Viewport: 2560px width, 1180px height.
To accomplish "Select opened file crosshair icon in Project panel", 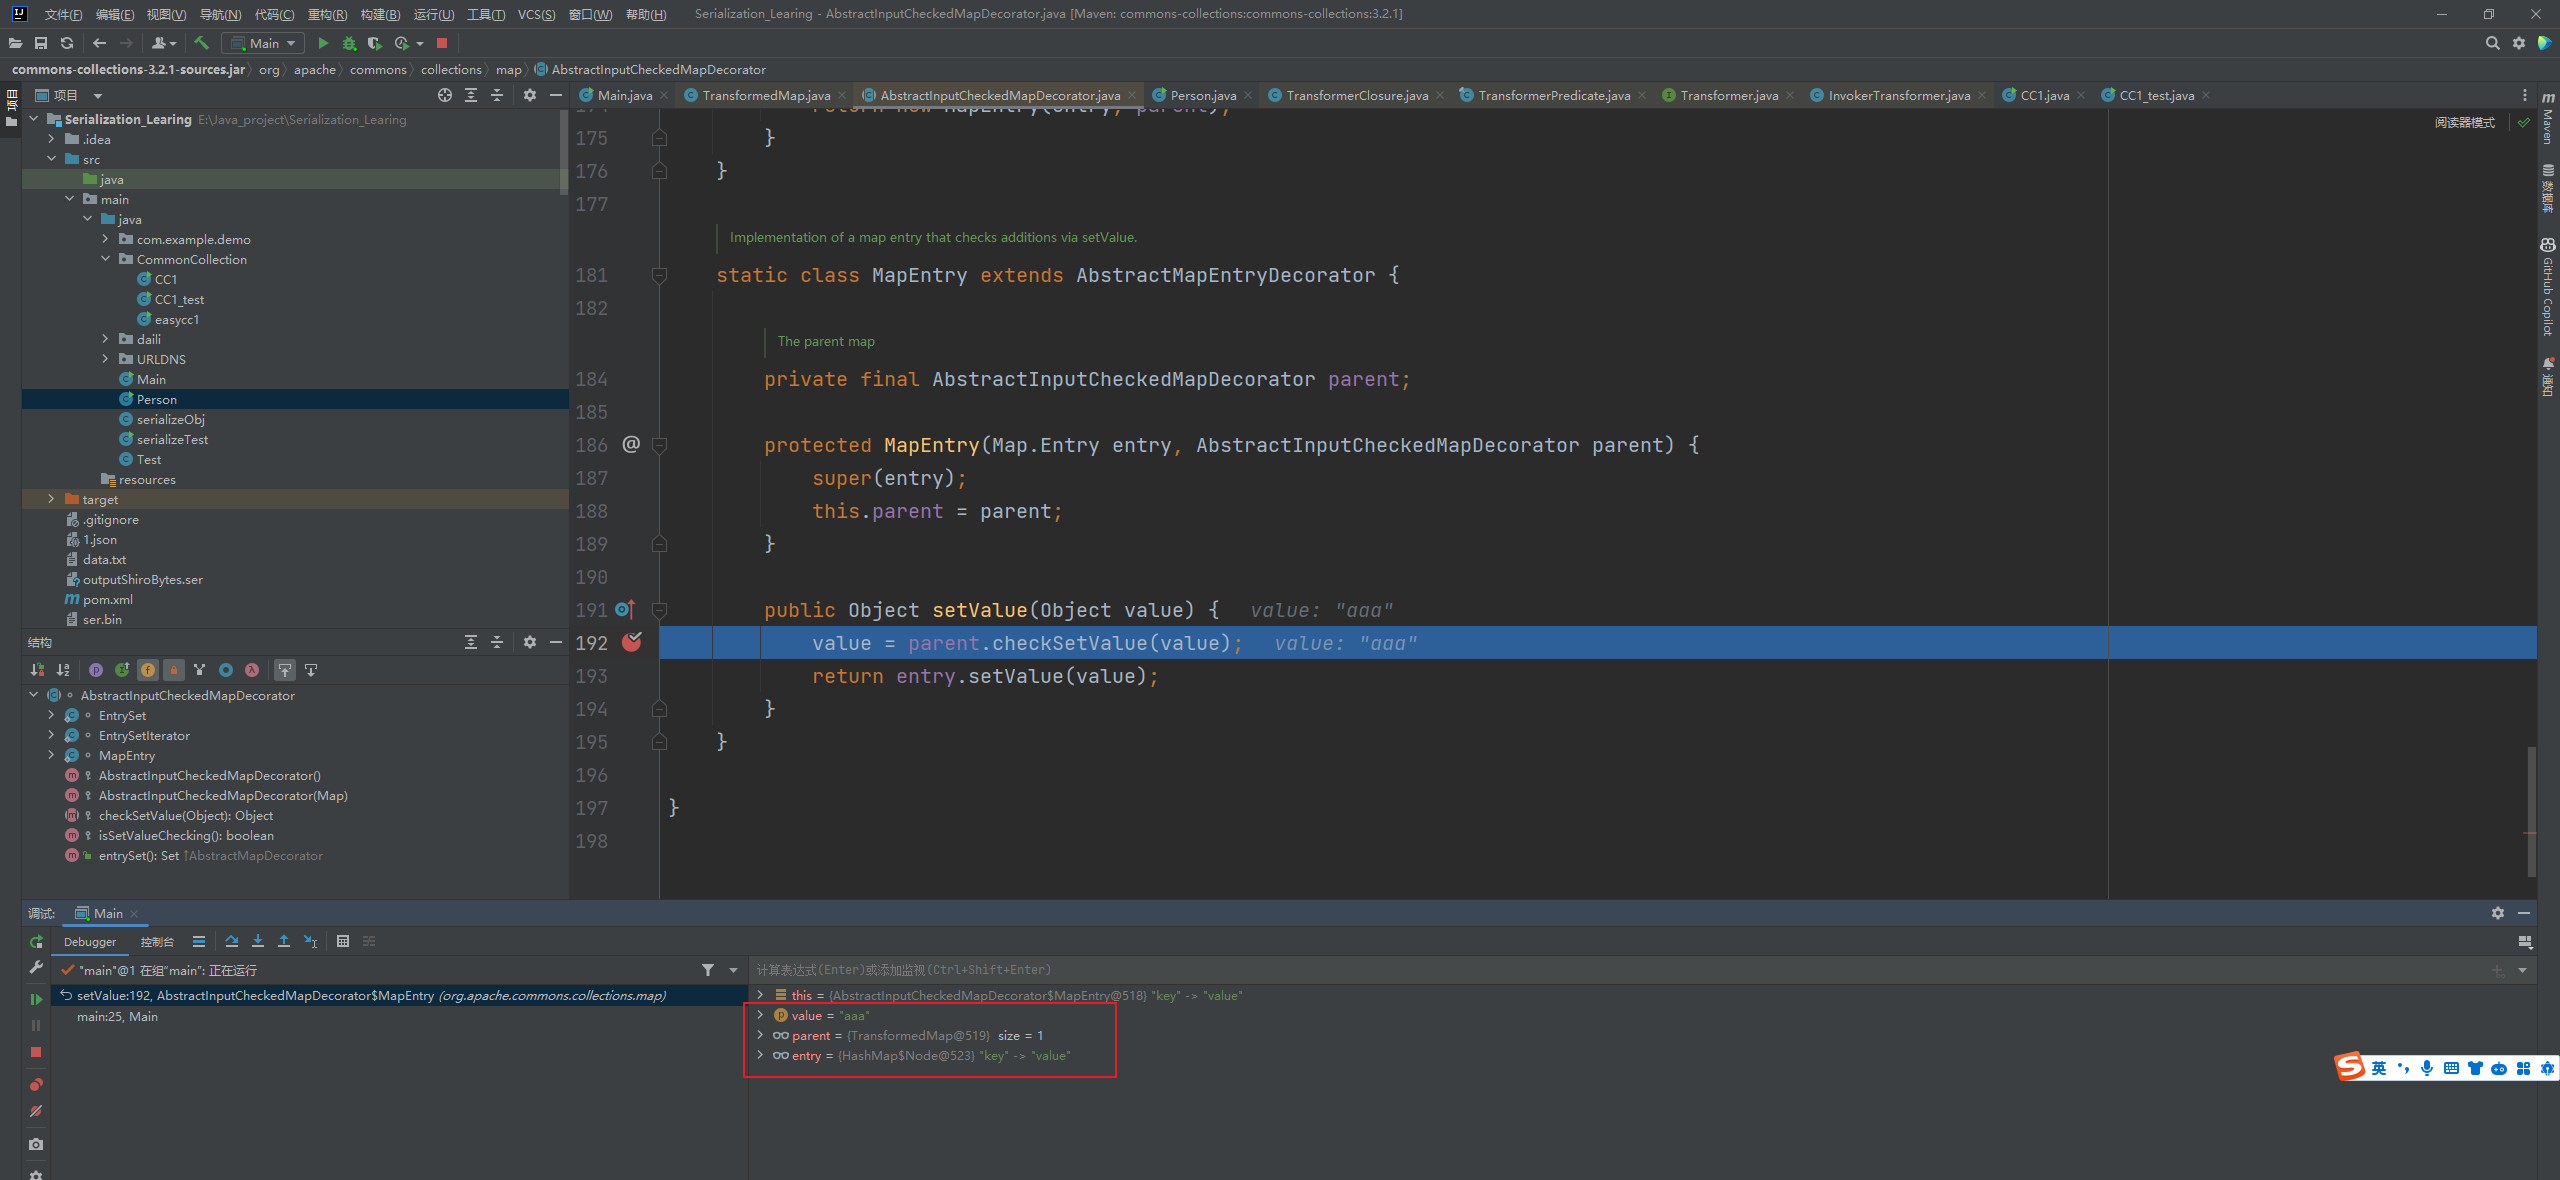I will coord(445,95).
